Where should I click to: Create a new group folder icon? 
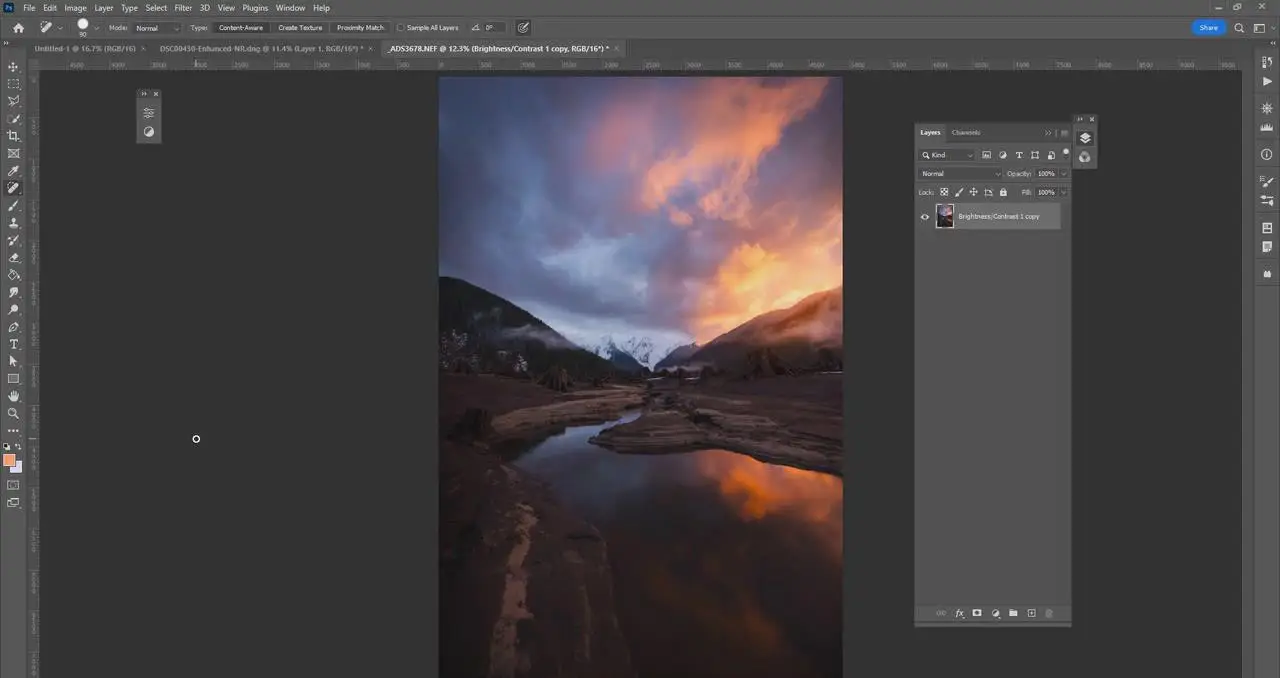(x=1013, y=613)
